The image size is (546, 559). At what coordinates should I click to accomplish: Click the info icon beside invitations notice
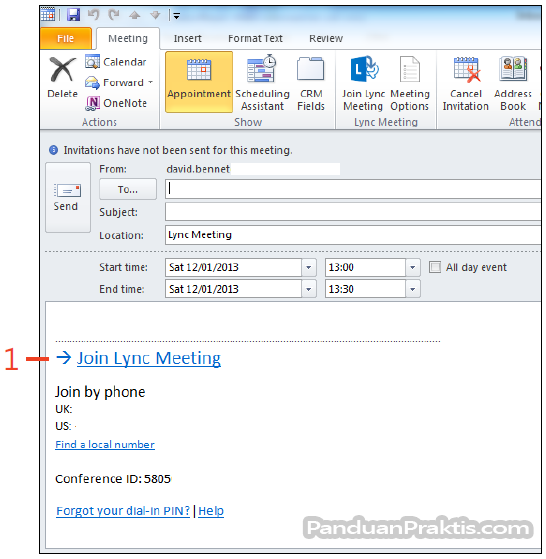click(x=53, y=150)
